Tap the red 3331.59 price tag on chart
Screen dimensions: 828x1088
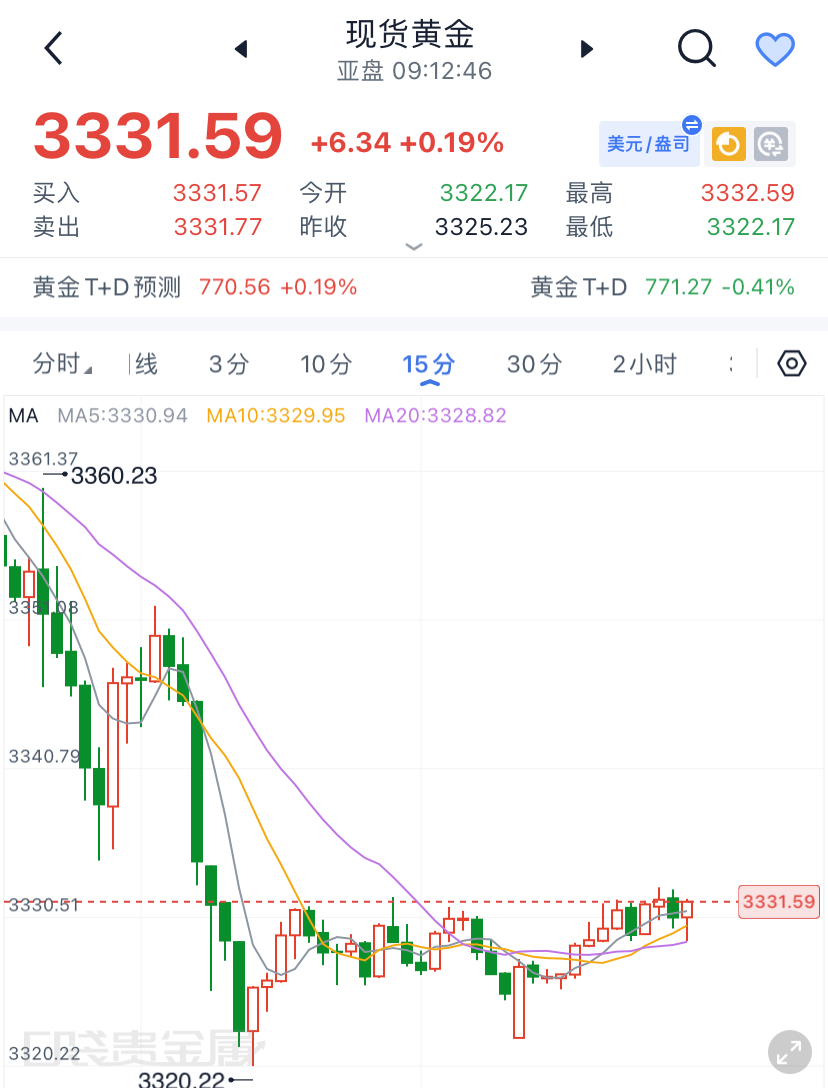[x=779, y=901]
